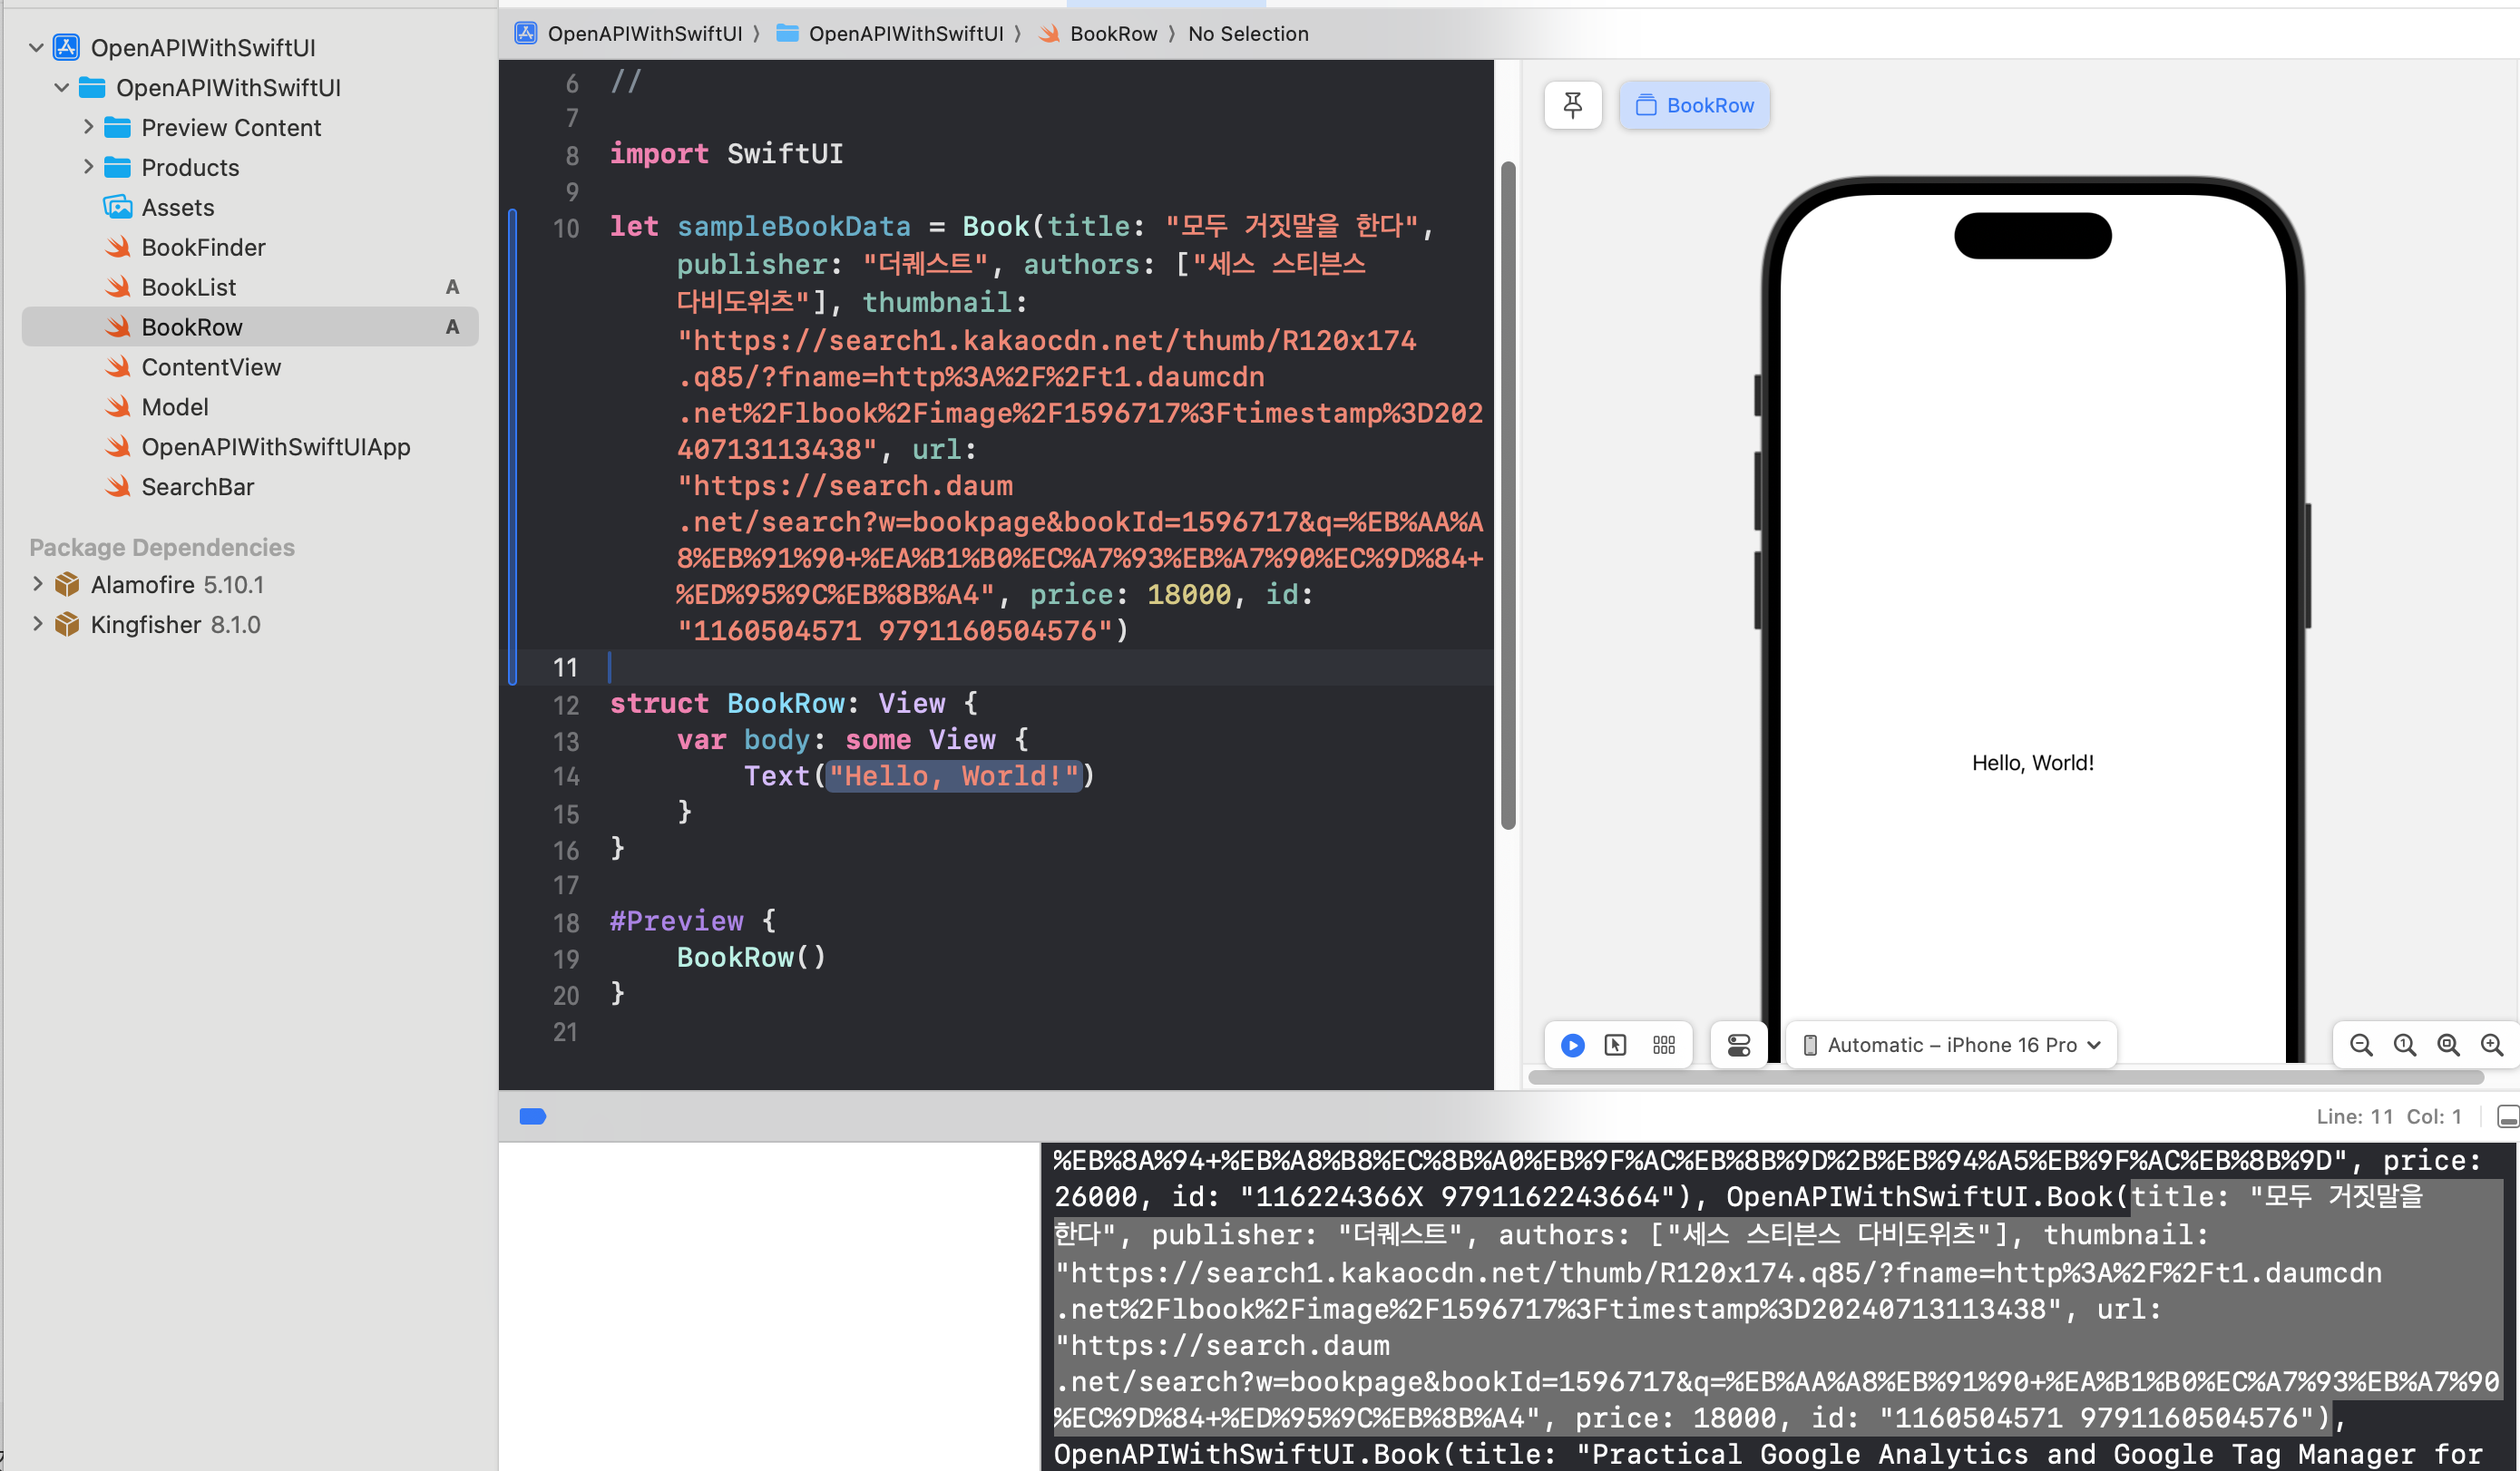Select the BookRow preview tab
This screenshot has width=2520, height=1471.
click(x=1695, y=105)
